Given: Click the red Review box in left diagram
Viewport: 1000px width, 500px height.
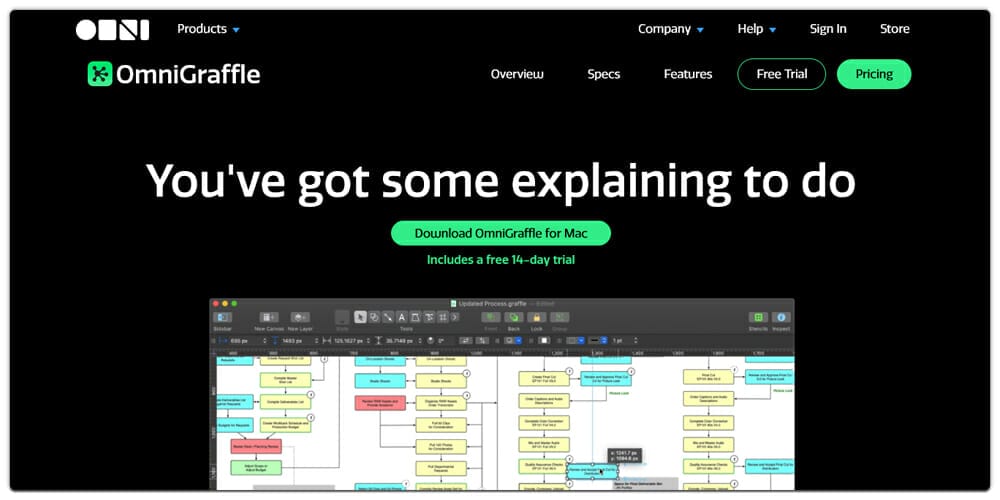Looking at the screenshot, I should pyautogui.click(x=256, y=446).
